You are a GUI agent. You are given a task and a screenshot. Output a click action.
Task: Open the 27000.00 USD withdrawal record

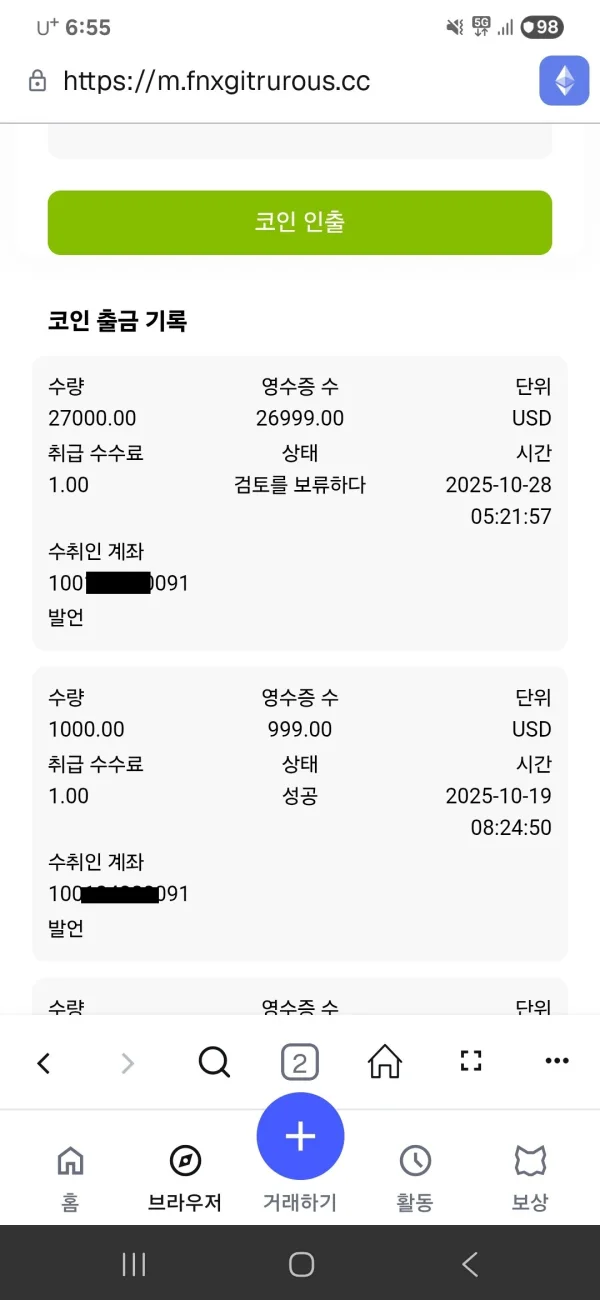point(300,502)
